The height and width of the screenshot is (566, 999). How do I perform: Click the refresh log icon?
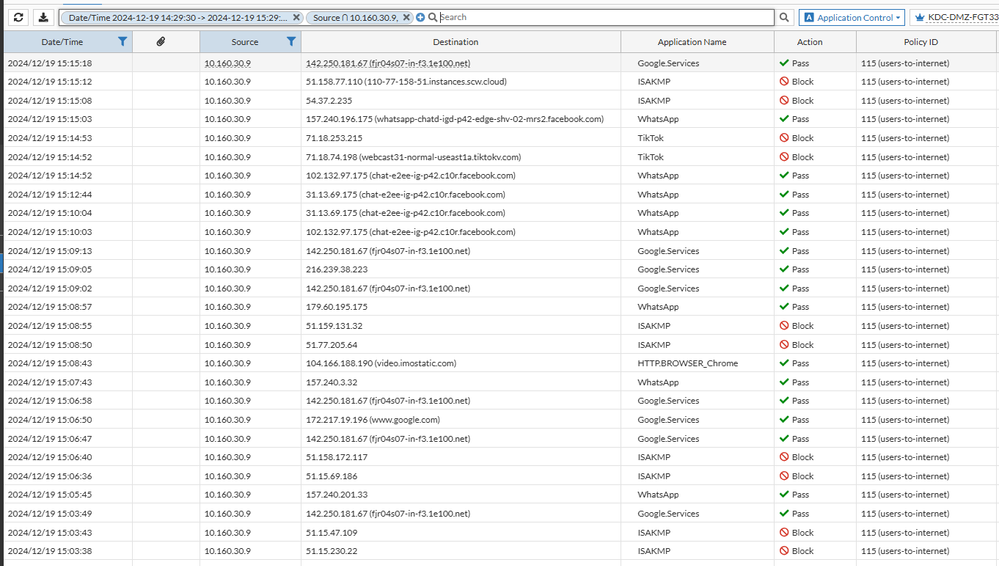tap(18, 17)
